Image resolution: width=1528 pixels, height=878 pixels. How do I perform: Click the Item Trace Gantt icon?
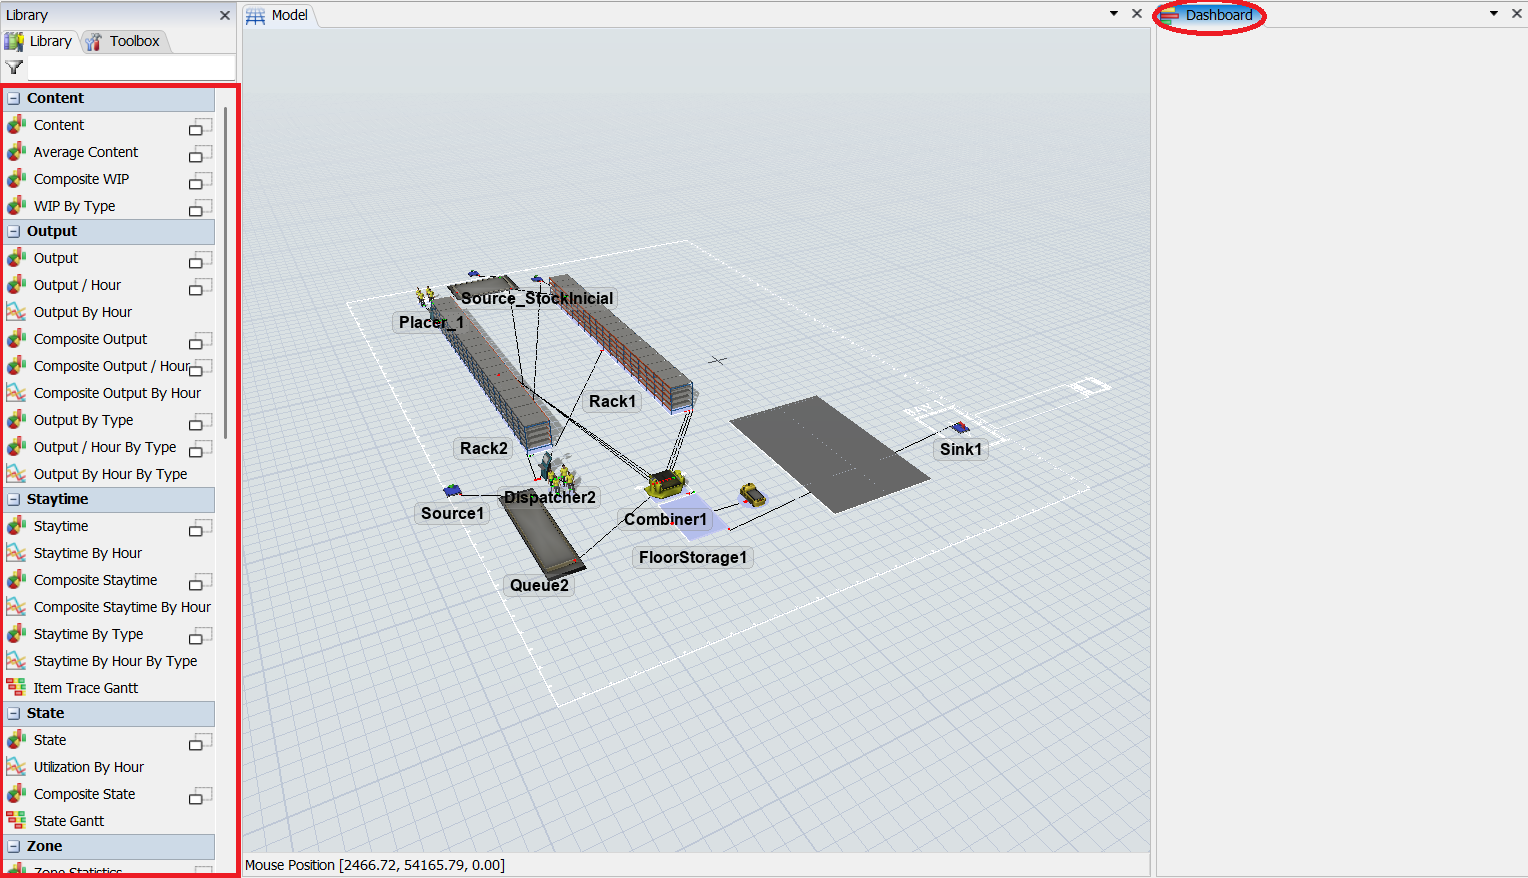tap(16, 688)
